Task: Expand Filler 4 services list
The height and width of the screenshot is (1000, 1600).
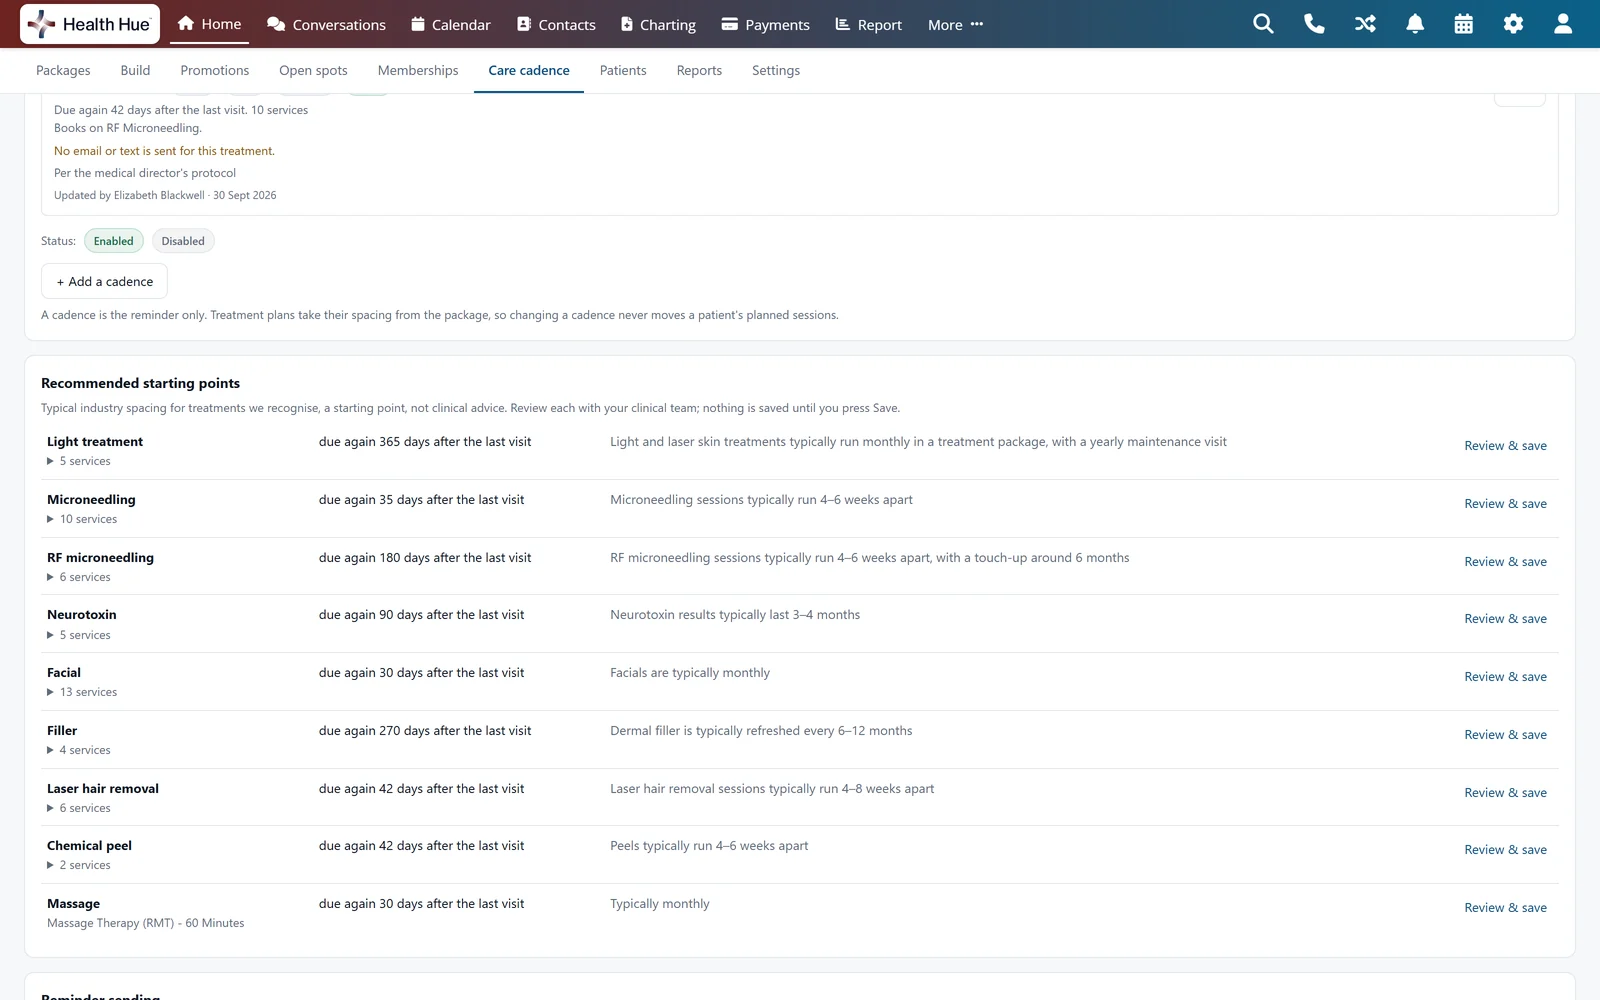Action: [79, 750]
